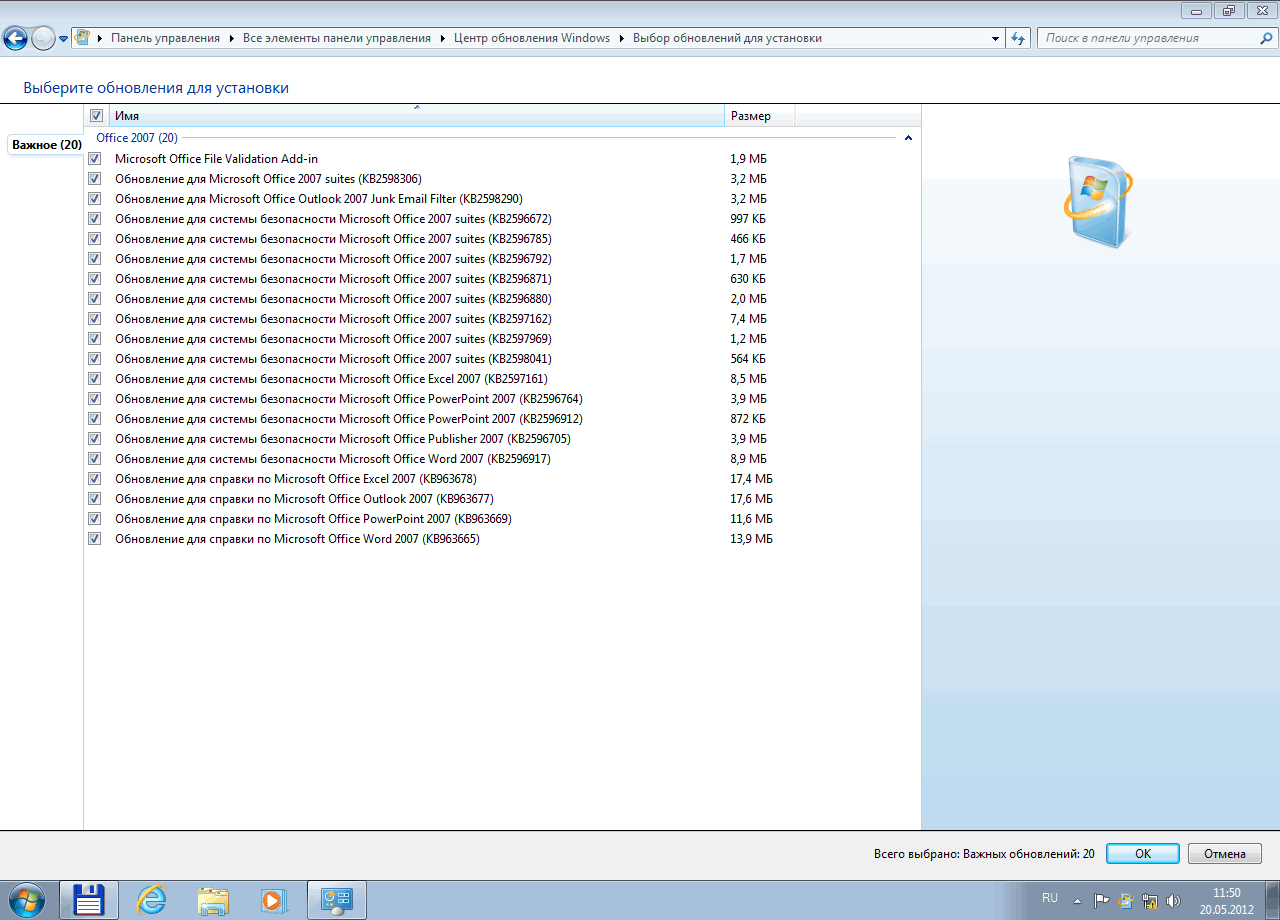Viewport: 1280px width, 920px height.
Task: Open the floppy disk app on the taskbar
Action: (89, 900)
